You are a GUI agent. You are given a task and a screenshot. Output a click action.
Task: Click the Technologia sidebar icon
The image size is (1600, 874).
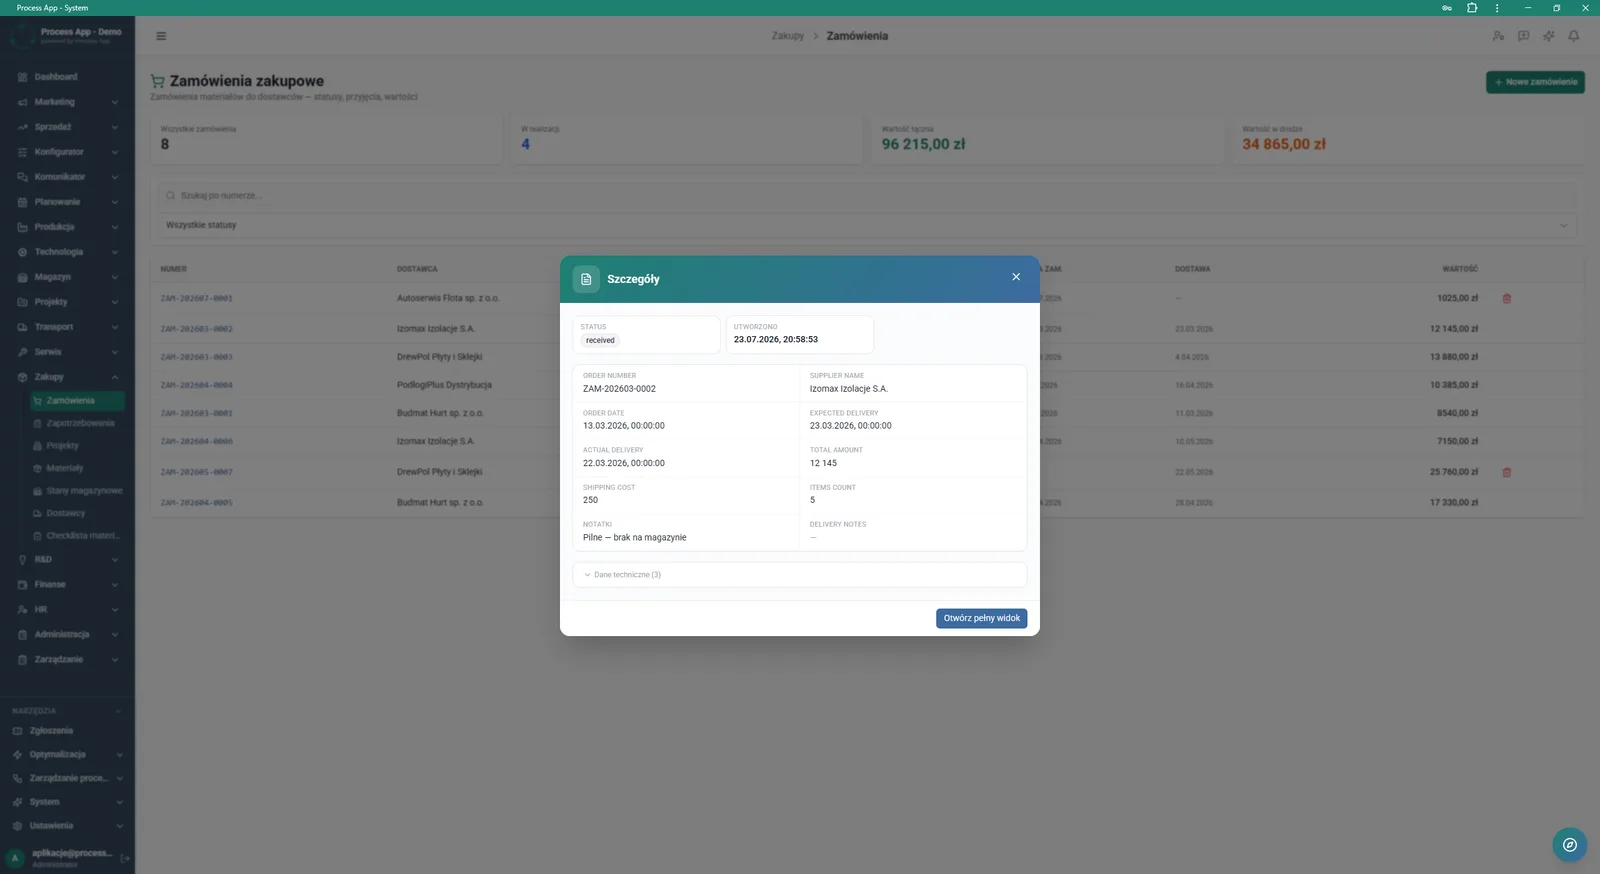[22, 252]
